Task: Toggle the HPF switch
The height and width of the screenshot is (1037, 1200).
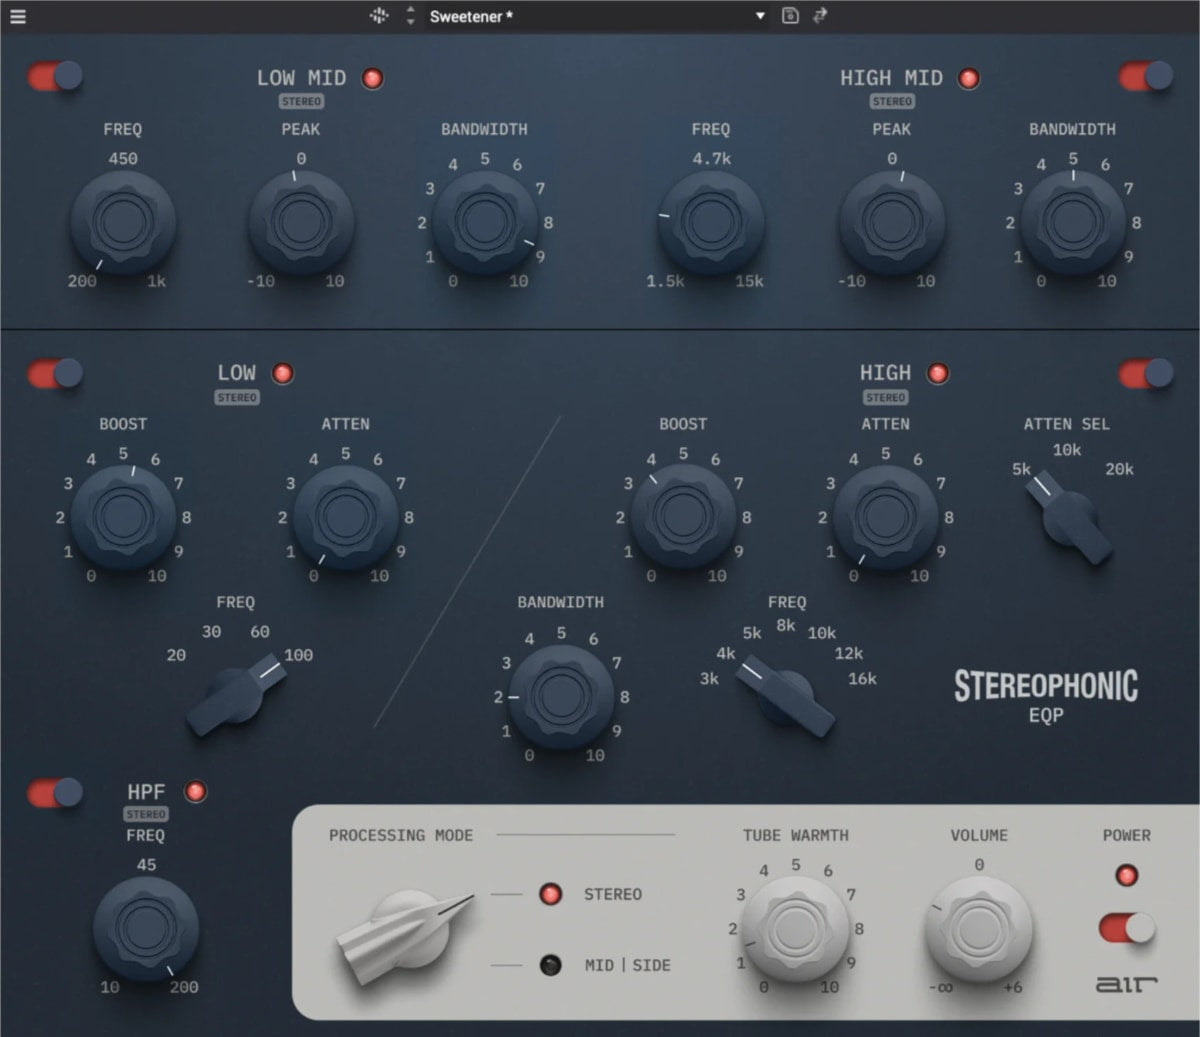Action: pyautogui.click(x=55, y=793)
